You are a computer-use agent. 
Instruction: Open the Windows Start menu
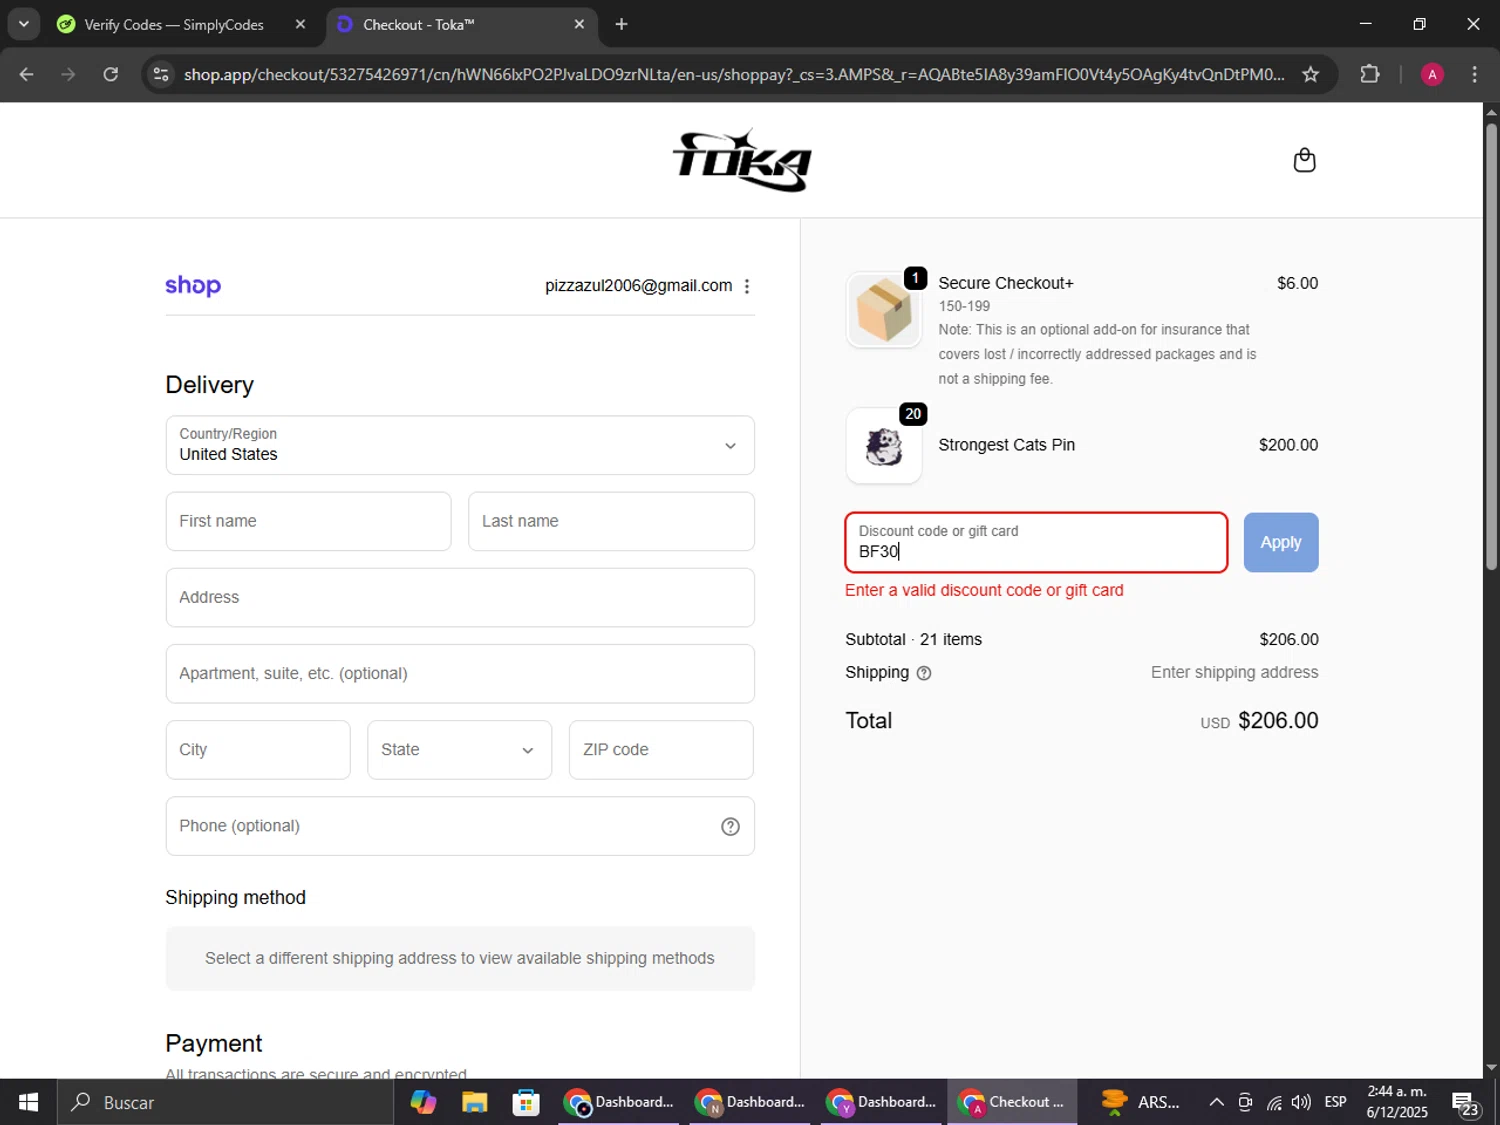tap(28, 1102)
